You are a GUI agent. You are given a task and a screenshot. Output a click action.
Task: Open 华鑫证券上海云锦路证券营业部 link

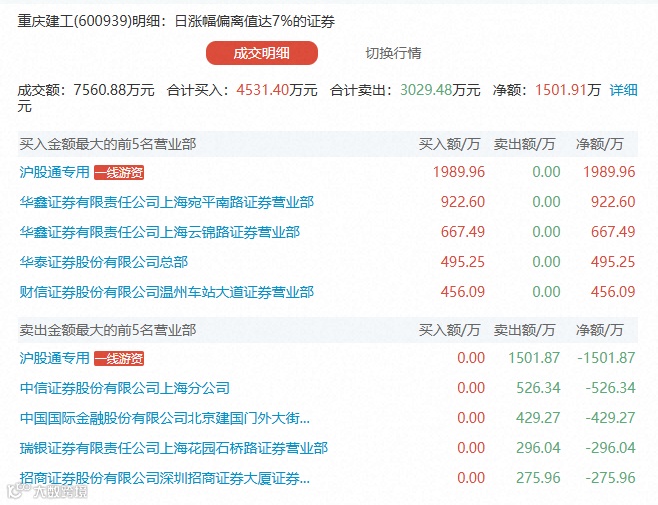159,232
